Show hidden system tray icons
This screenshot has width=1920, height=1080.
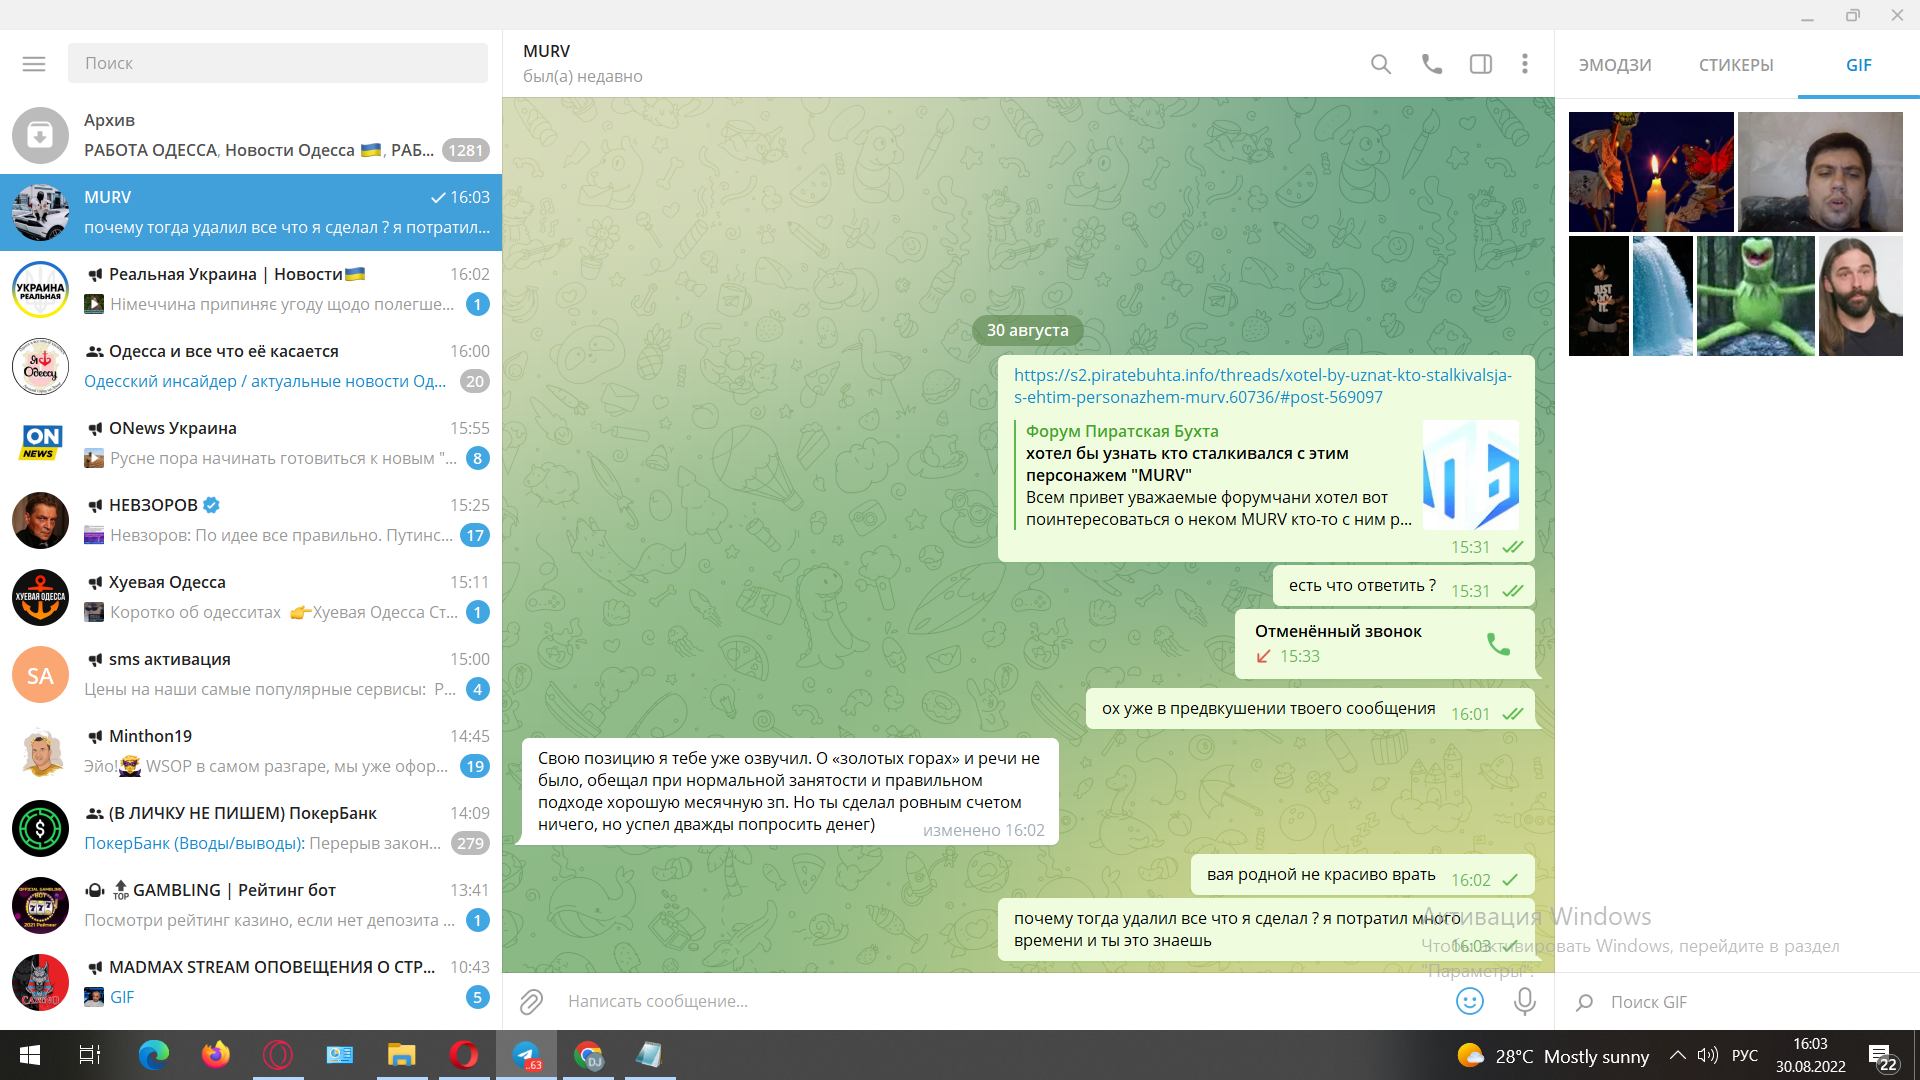(1678, 1055)
